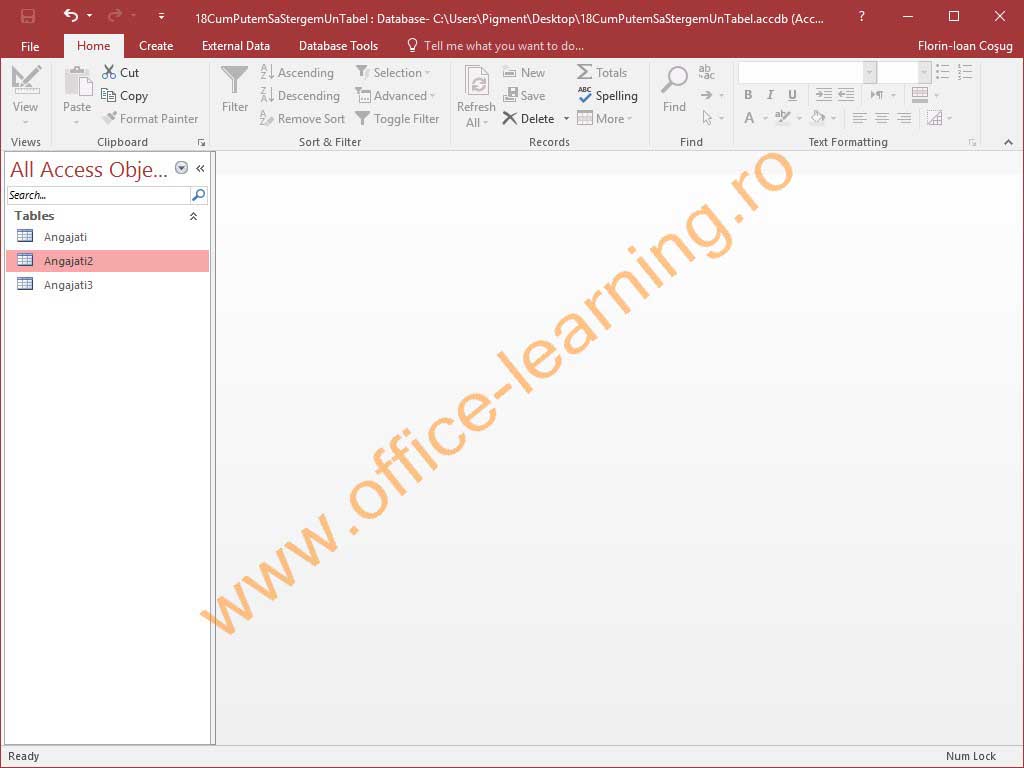The image size is (1024, 768).
Task: Click the Replace ab-ac icon
Action: 707,72
